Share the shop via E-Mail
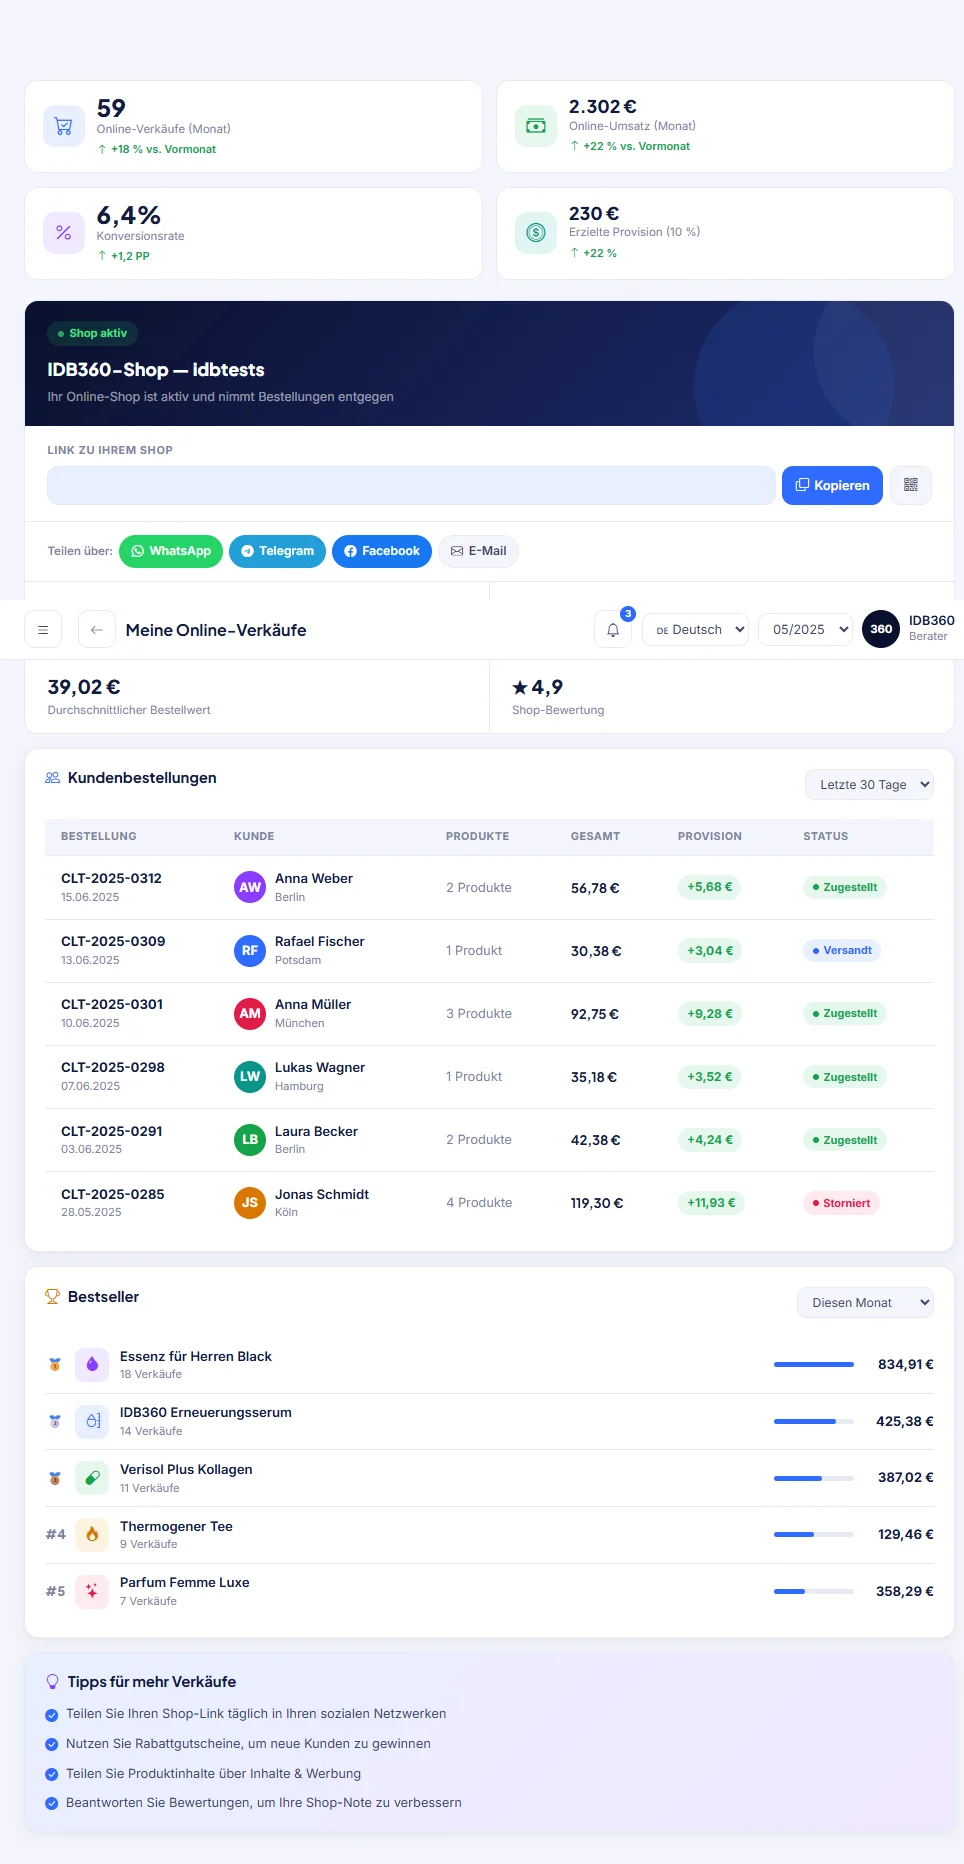This screenshot has height=1864, width=964. coord(478,551)
